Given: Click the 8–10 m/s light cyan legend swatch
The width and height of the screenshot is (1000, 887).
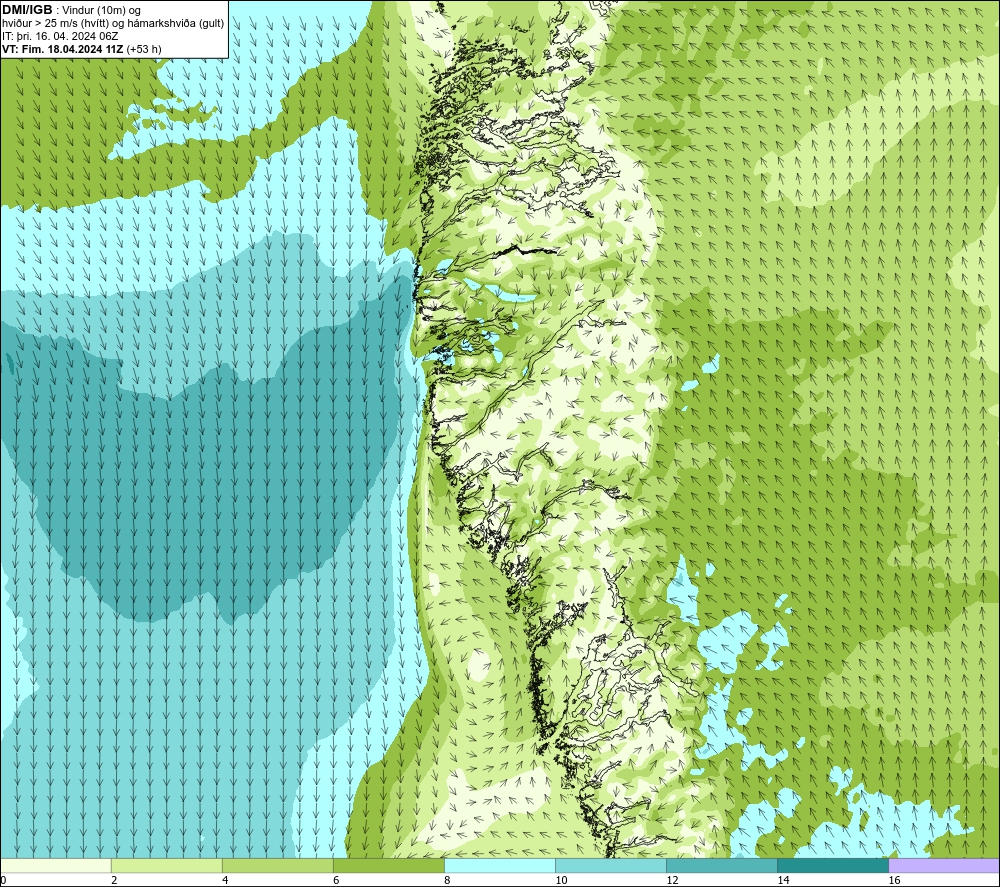Looking at the screenshot, I should tap(499, 865).
